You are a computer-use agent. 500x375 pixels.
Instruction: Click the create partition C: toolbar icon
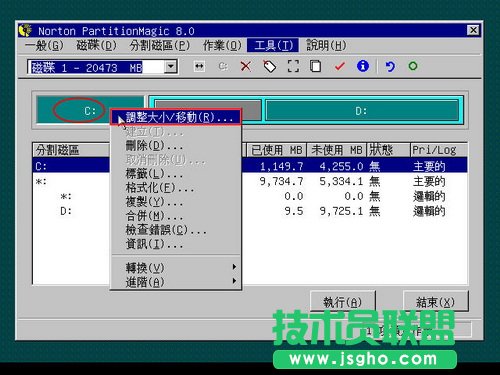click(x=223, y=66)
